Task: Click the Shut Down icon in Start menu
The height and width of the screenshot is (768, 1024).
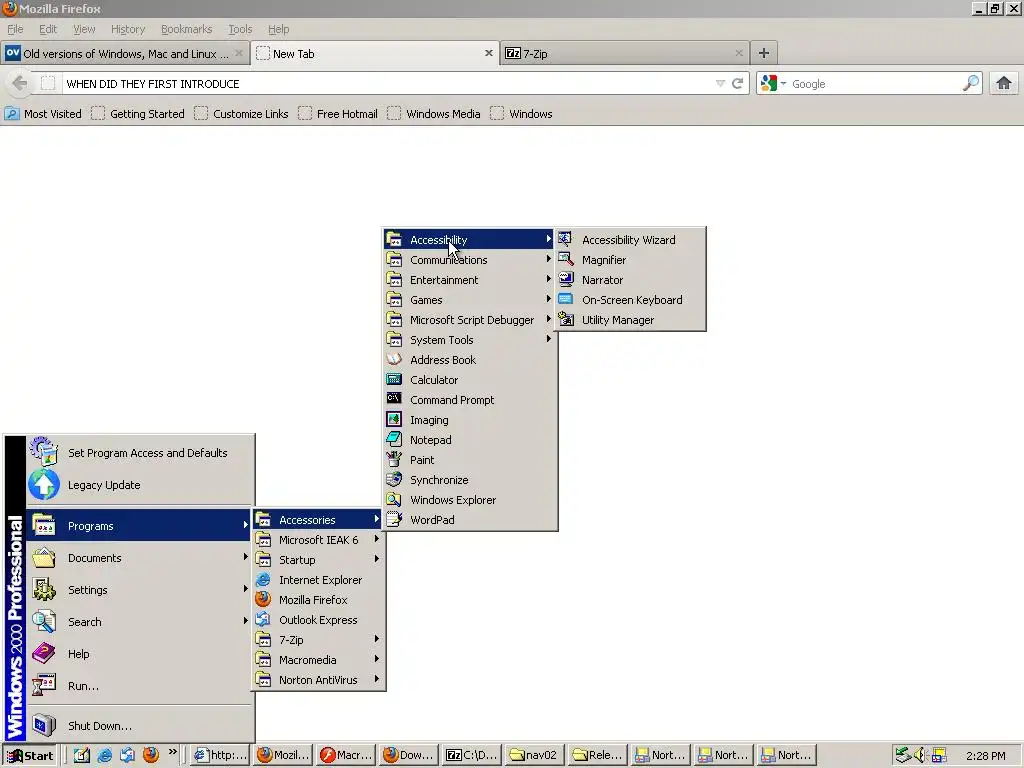Action: click(44, 726)
